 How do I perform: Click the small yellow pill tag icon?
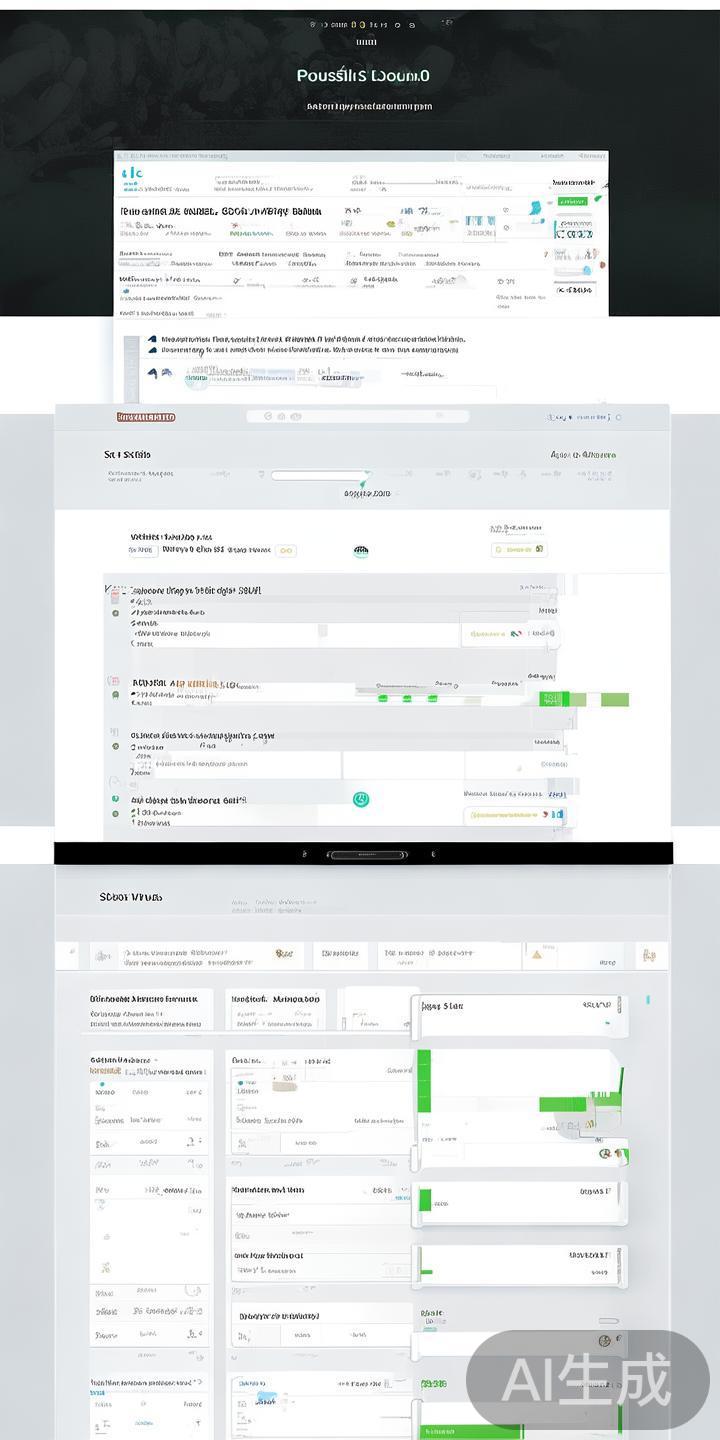pyautogui.click(x=286, y=550)
